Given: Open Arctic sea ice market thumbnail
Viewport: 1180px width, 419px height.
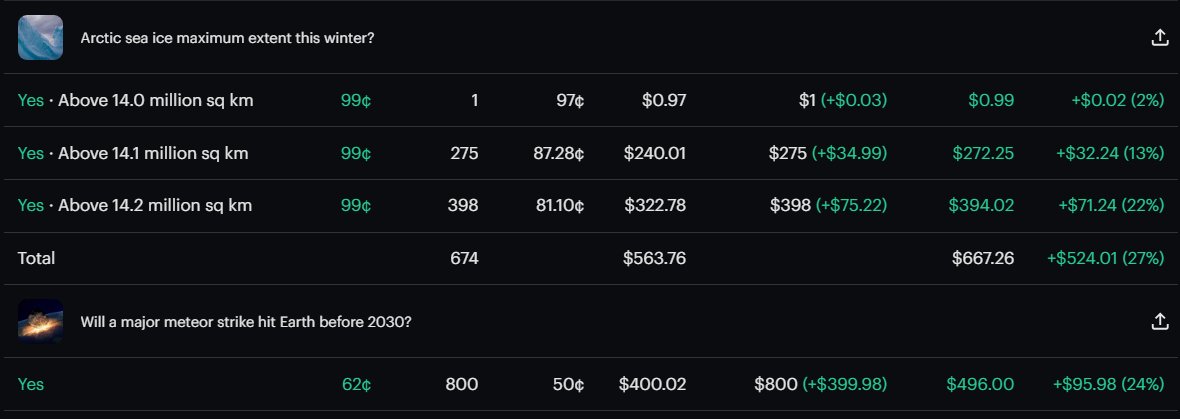Looking at the screenshot, I should coord(41,38).
